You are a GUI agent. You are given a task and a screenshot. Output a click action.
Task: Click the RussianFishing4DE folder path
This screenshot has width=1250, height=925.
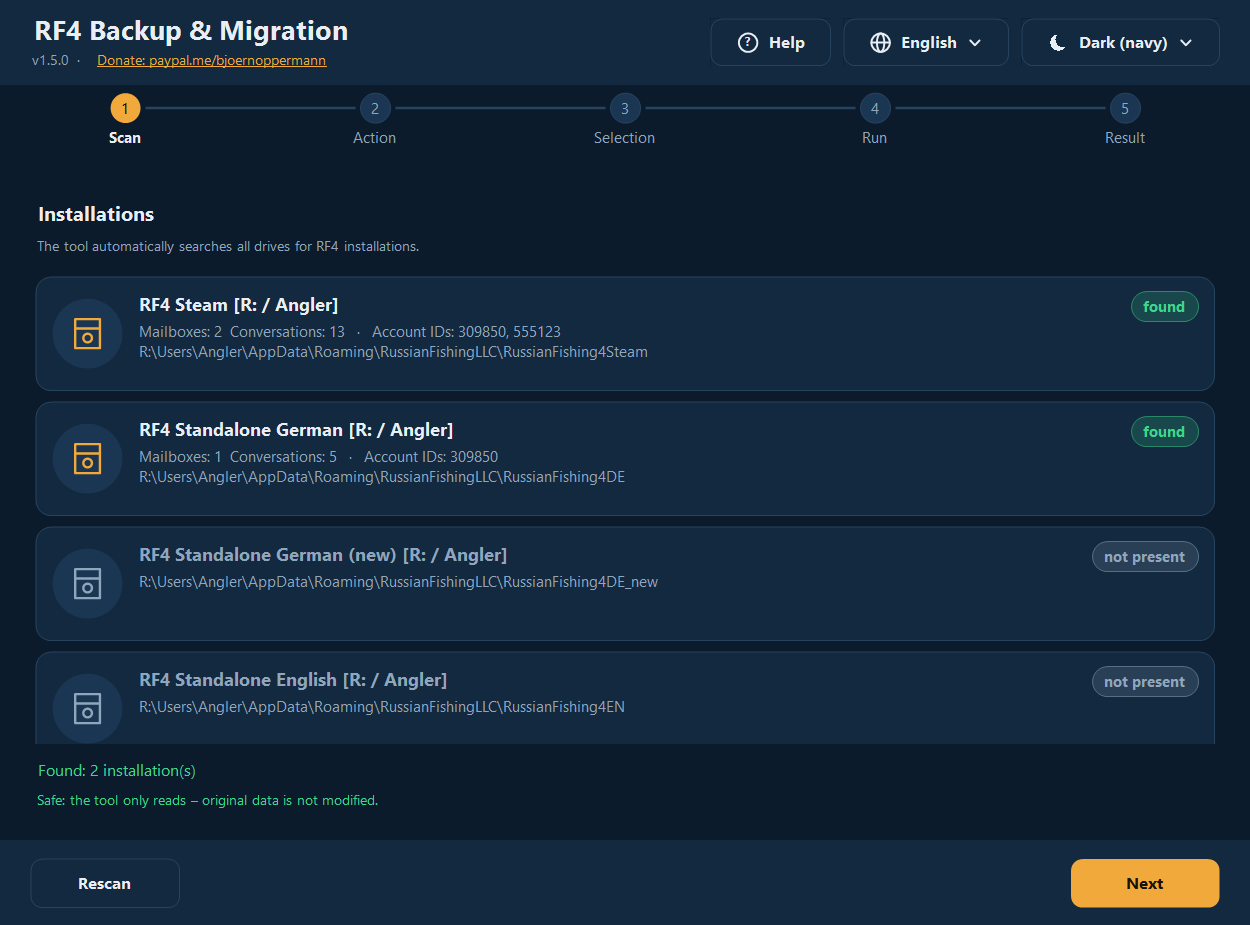(x=382, y=477)
